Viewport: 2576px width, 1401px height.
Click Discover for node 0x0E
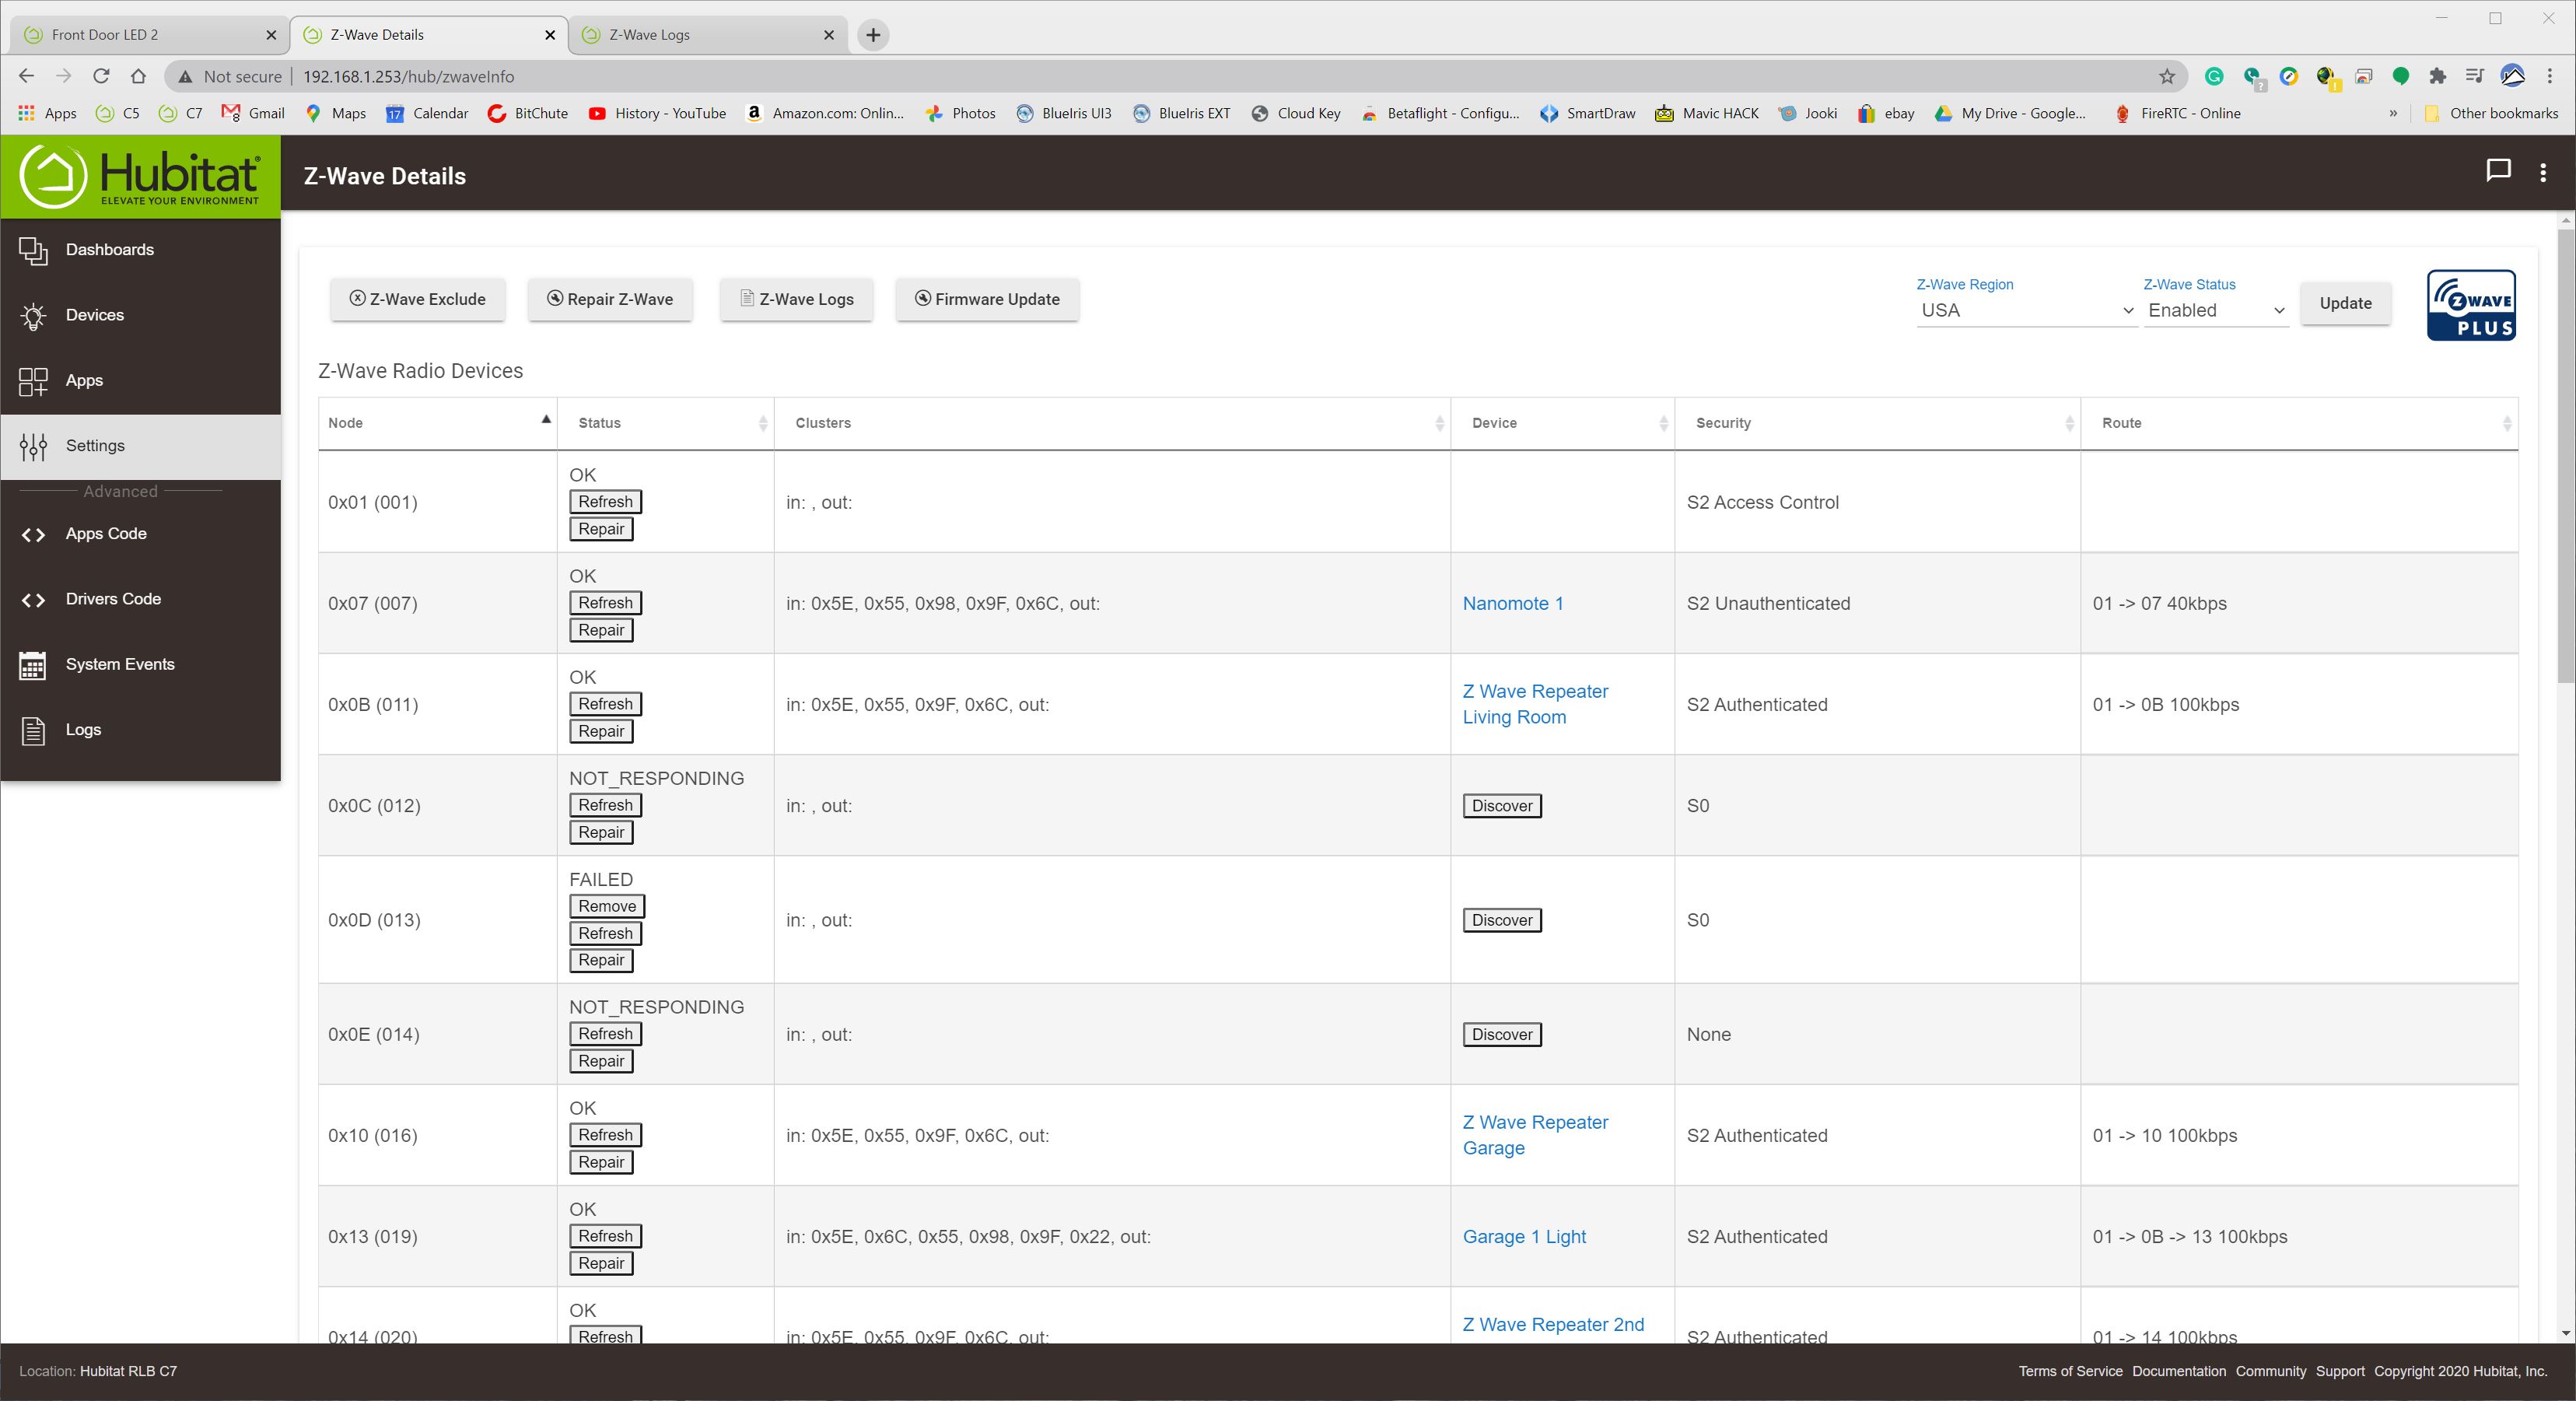[x=1502, y=1035]
